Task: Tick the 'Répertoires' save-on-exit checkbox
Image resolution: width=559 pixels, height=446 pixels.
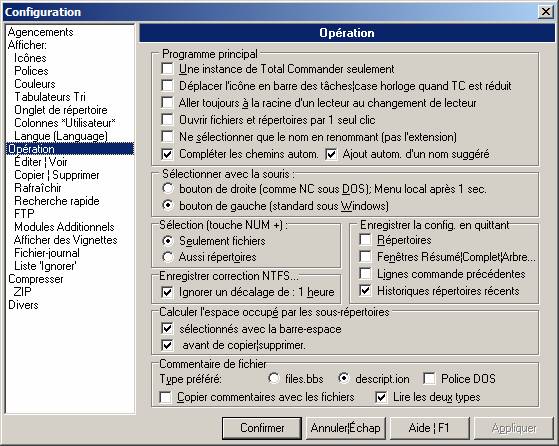Action: [x=365, y=240]
